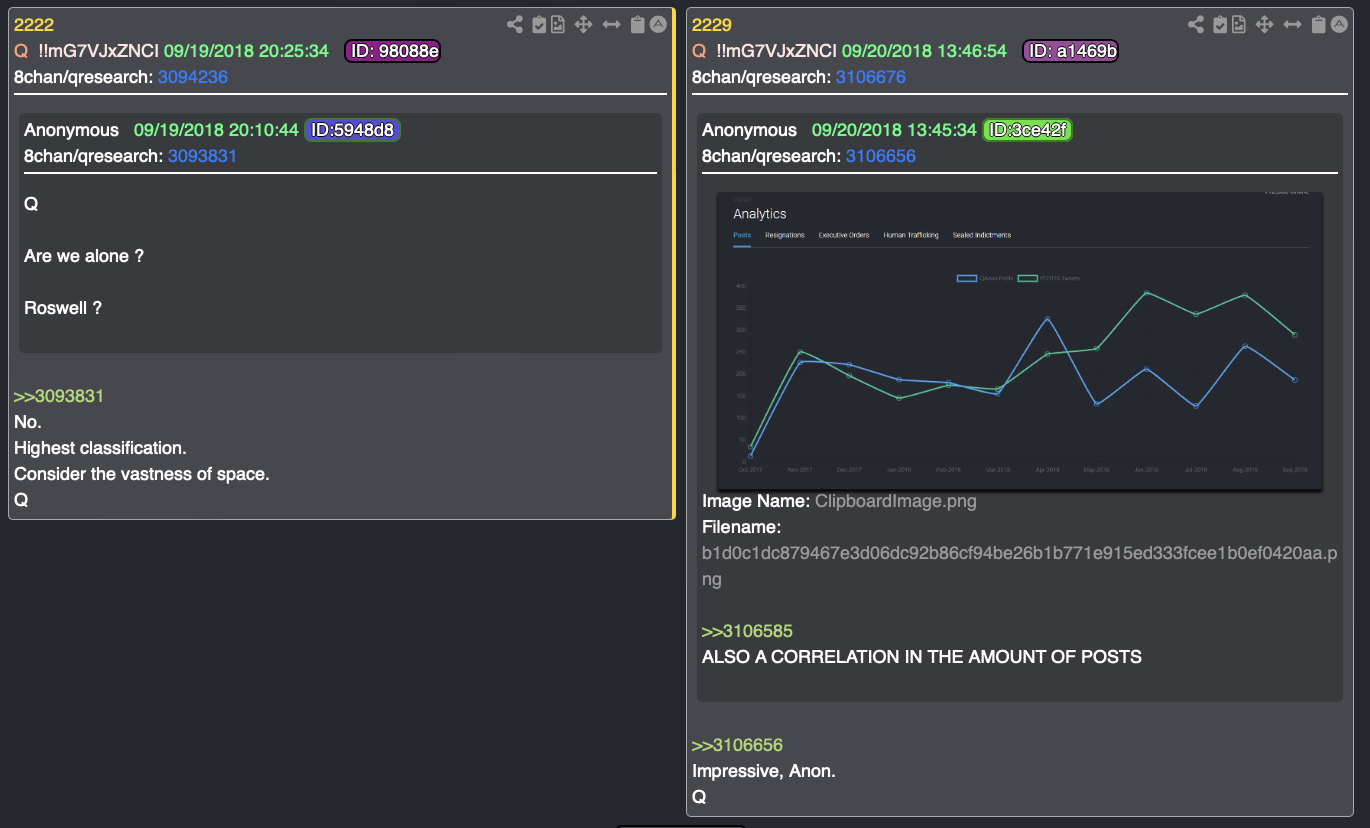Click the clipboard-check icon on post 2222
Screen dimensions: 1370x828
[x=539, y=25]
